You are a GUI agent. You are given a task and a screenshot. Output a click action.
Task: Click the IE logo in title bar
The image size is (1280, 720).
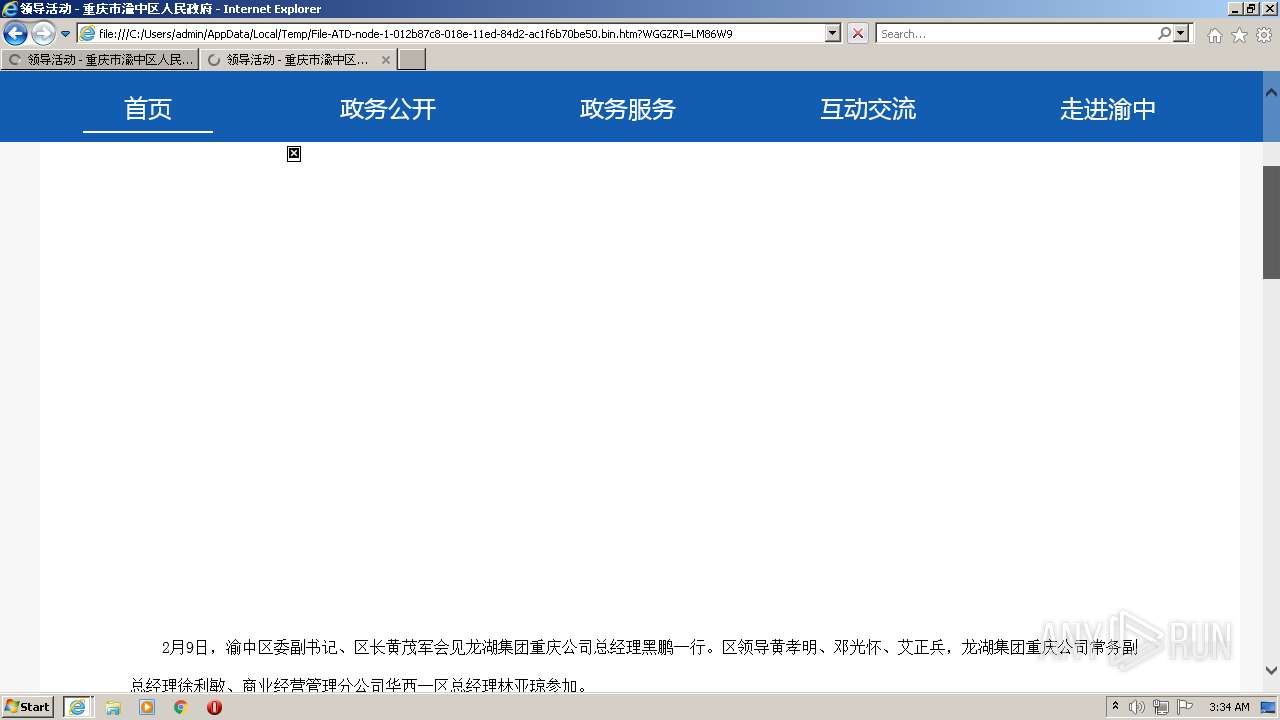10,9
